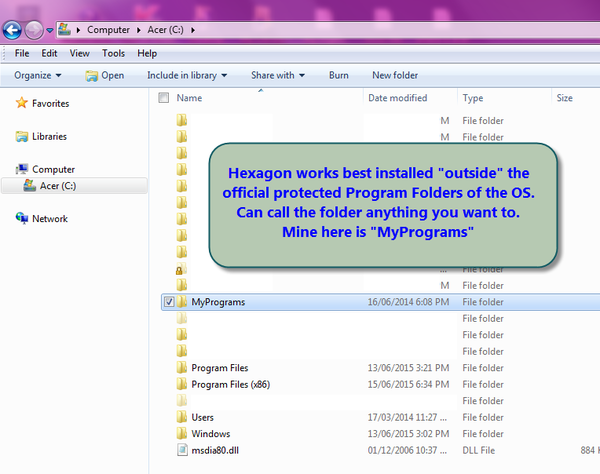The width and height of the screenshot is (600, 474).
Task: Select Acer (C:) in the address bar
Action: pos(166,30)
